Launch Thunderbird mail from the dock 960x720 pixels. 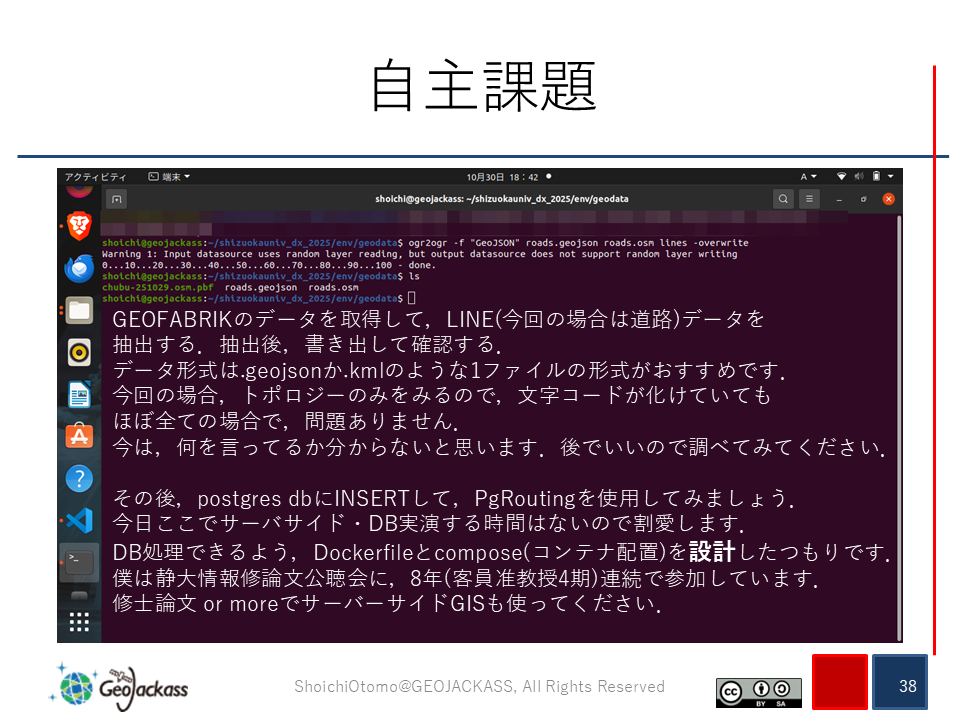coord(79,267)
